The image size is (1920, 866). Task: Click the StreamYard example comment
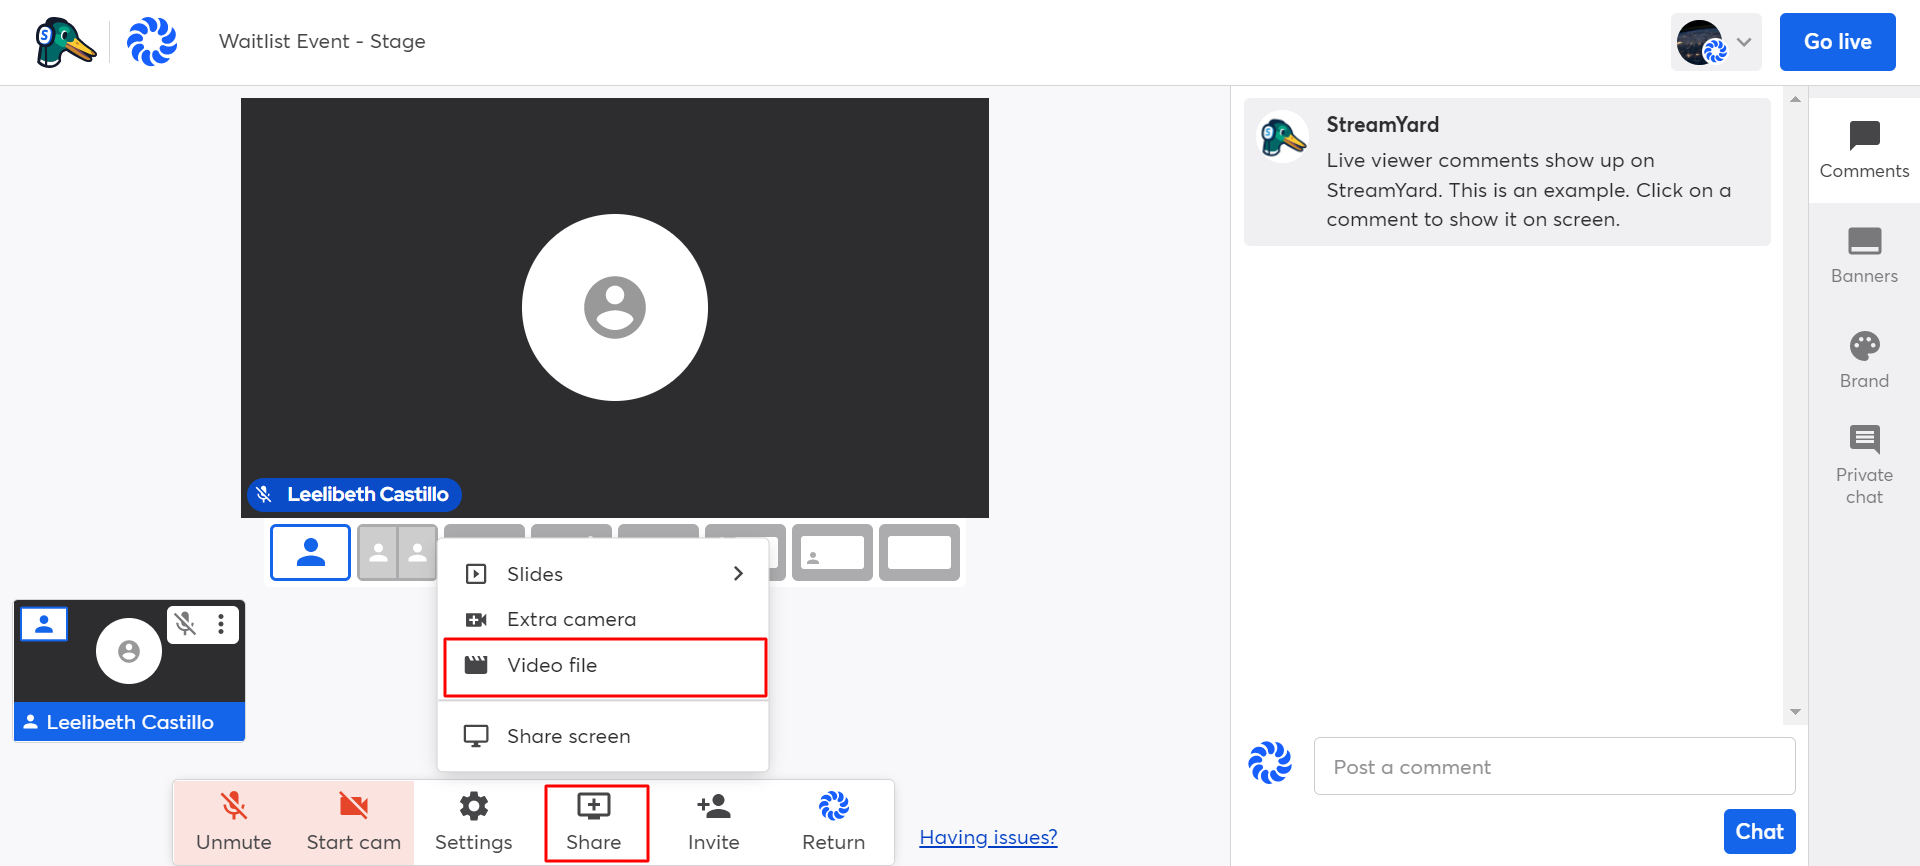click(1507, 172)
